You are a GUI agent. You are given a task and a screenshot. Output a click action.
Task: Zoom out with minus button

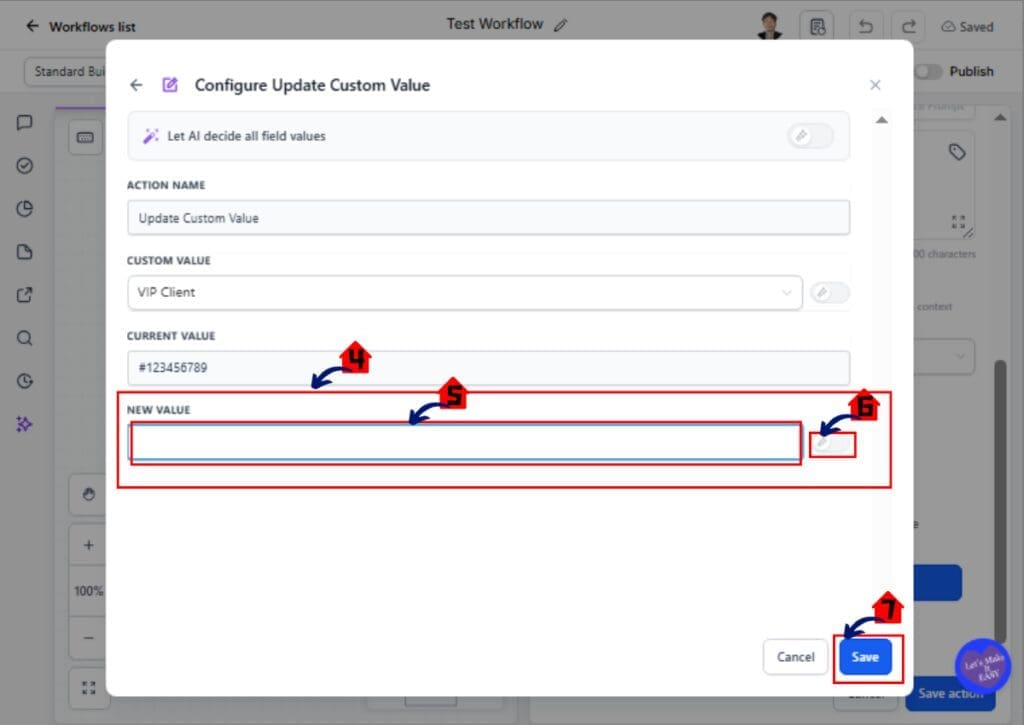(89, 637)
